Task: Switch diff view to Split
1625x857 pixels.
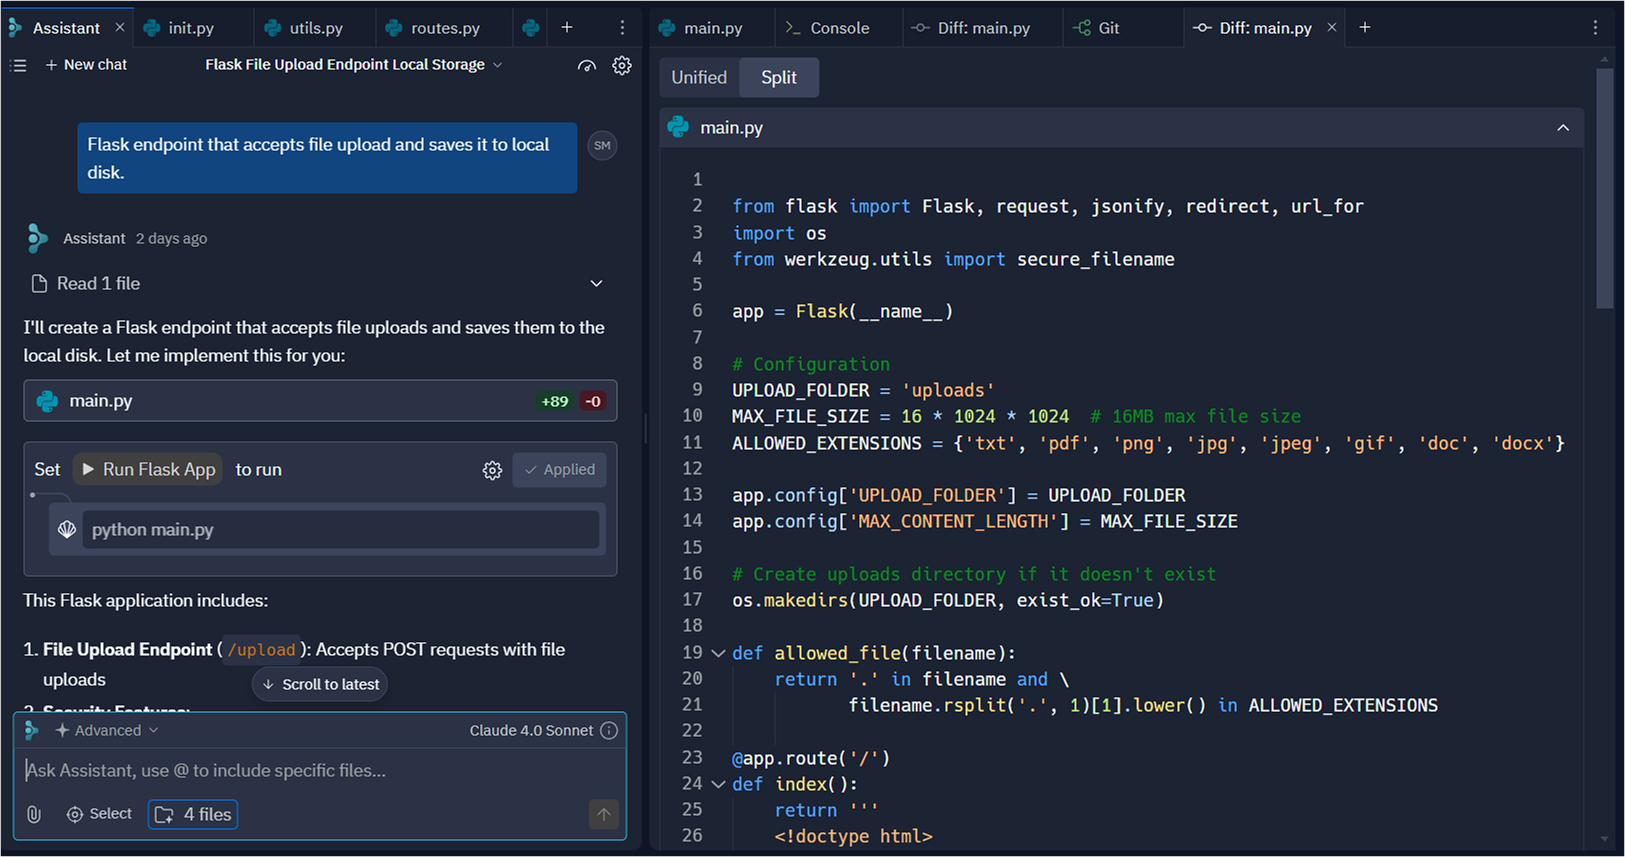Action: point(779,77)
